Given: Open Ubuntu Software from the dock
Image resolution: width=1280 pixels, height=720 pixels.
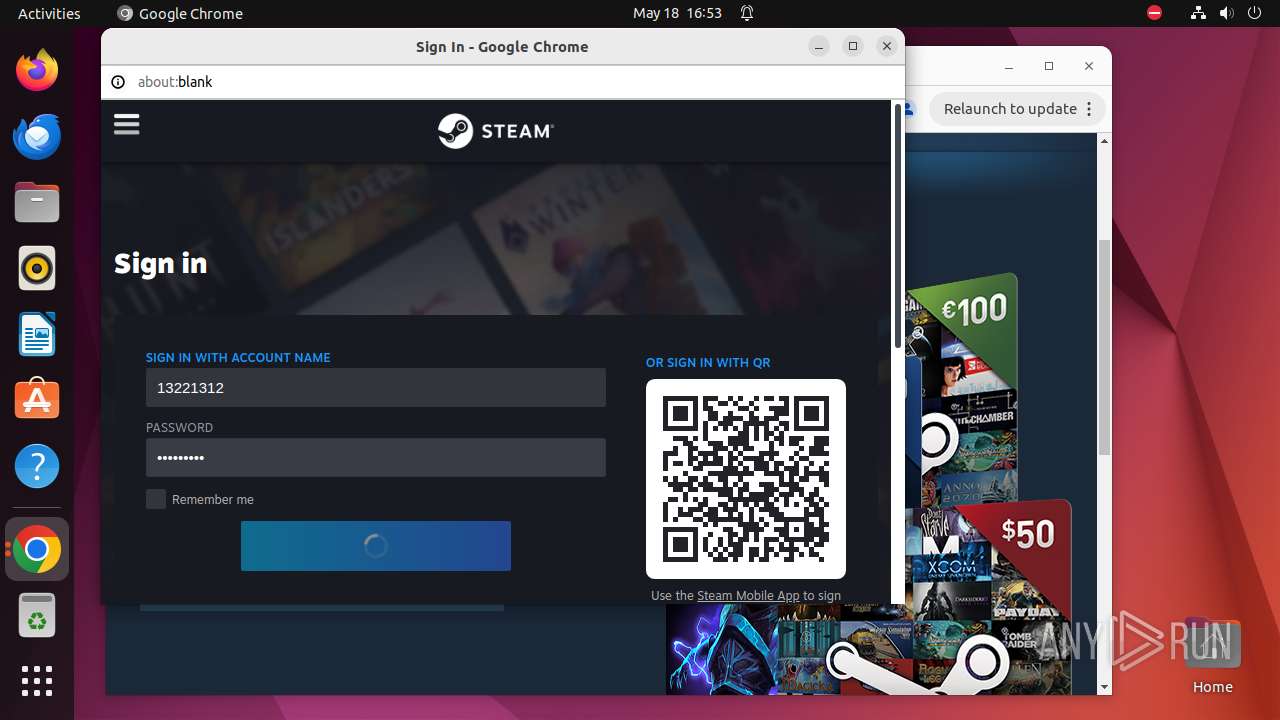Looking at the screenshot, I should pyautogui.click(x=37, y=400).
